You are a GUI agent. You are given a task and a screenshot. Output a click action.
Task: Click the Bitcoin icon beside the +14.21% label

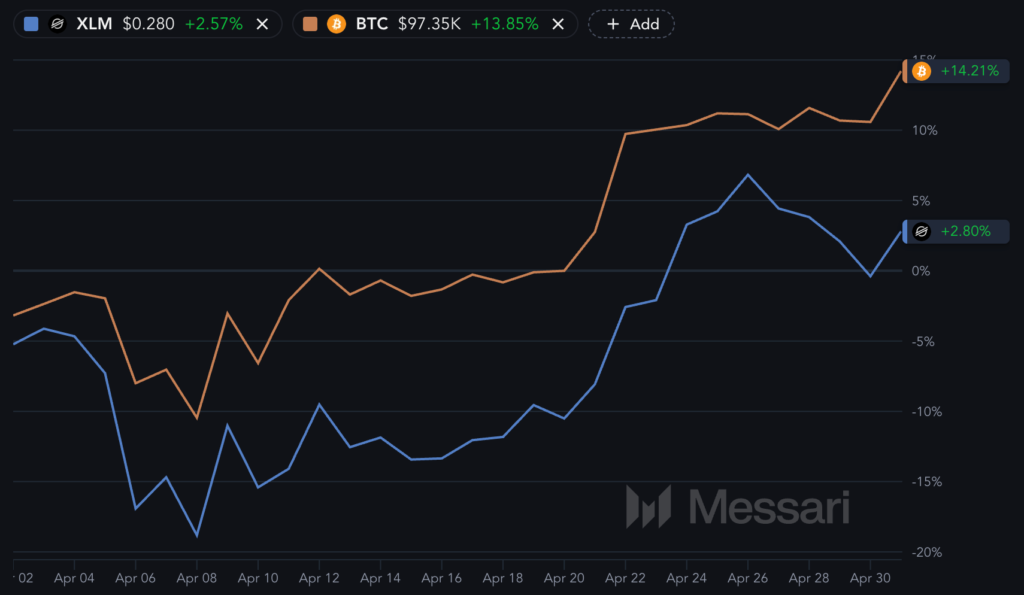pyautogui.click(x=921, y=71)
